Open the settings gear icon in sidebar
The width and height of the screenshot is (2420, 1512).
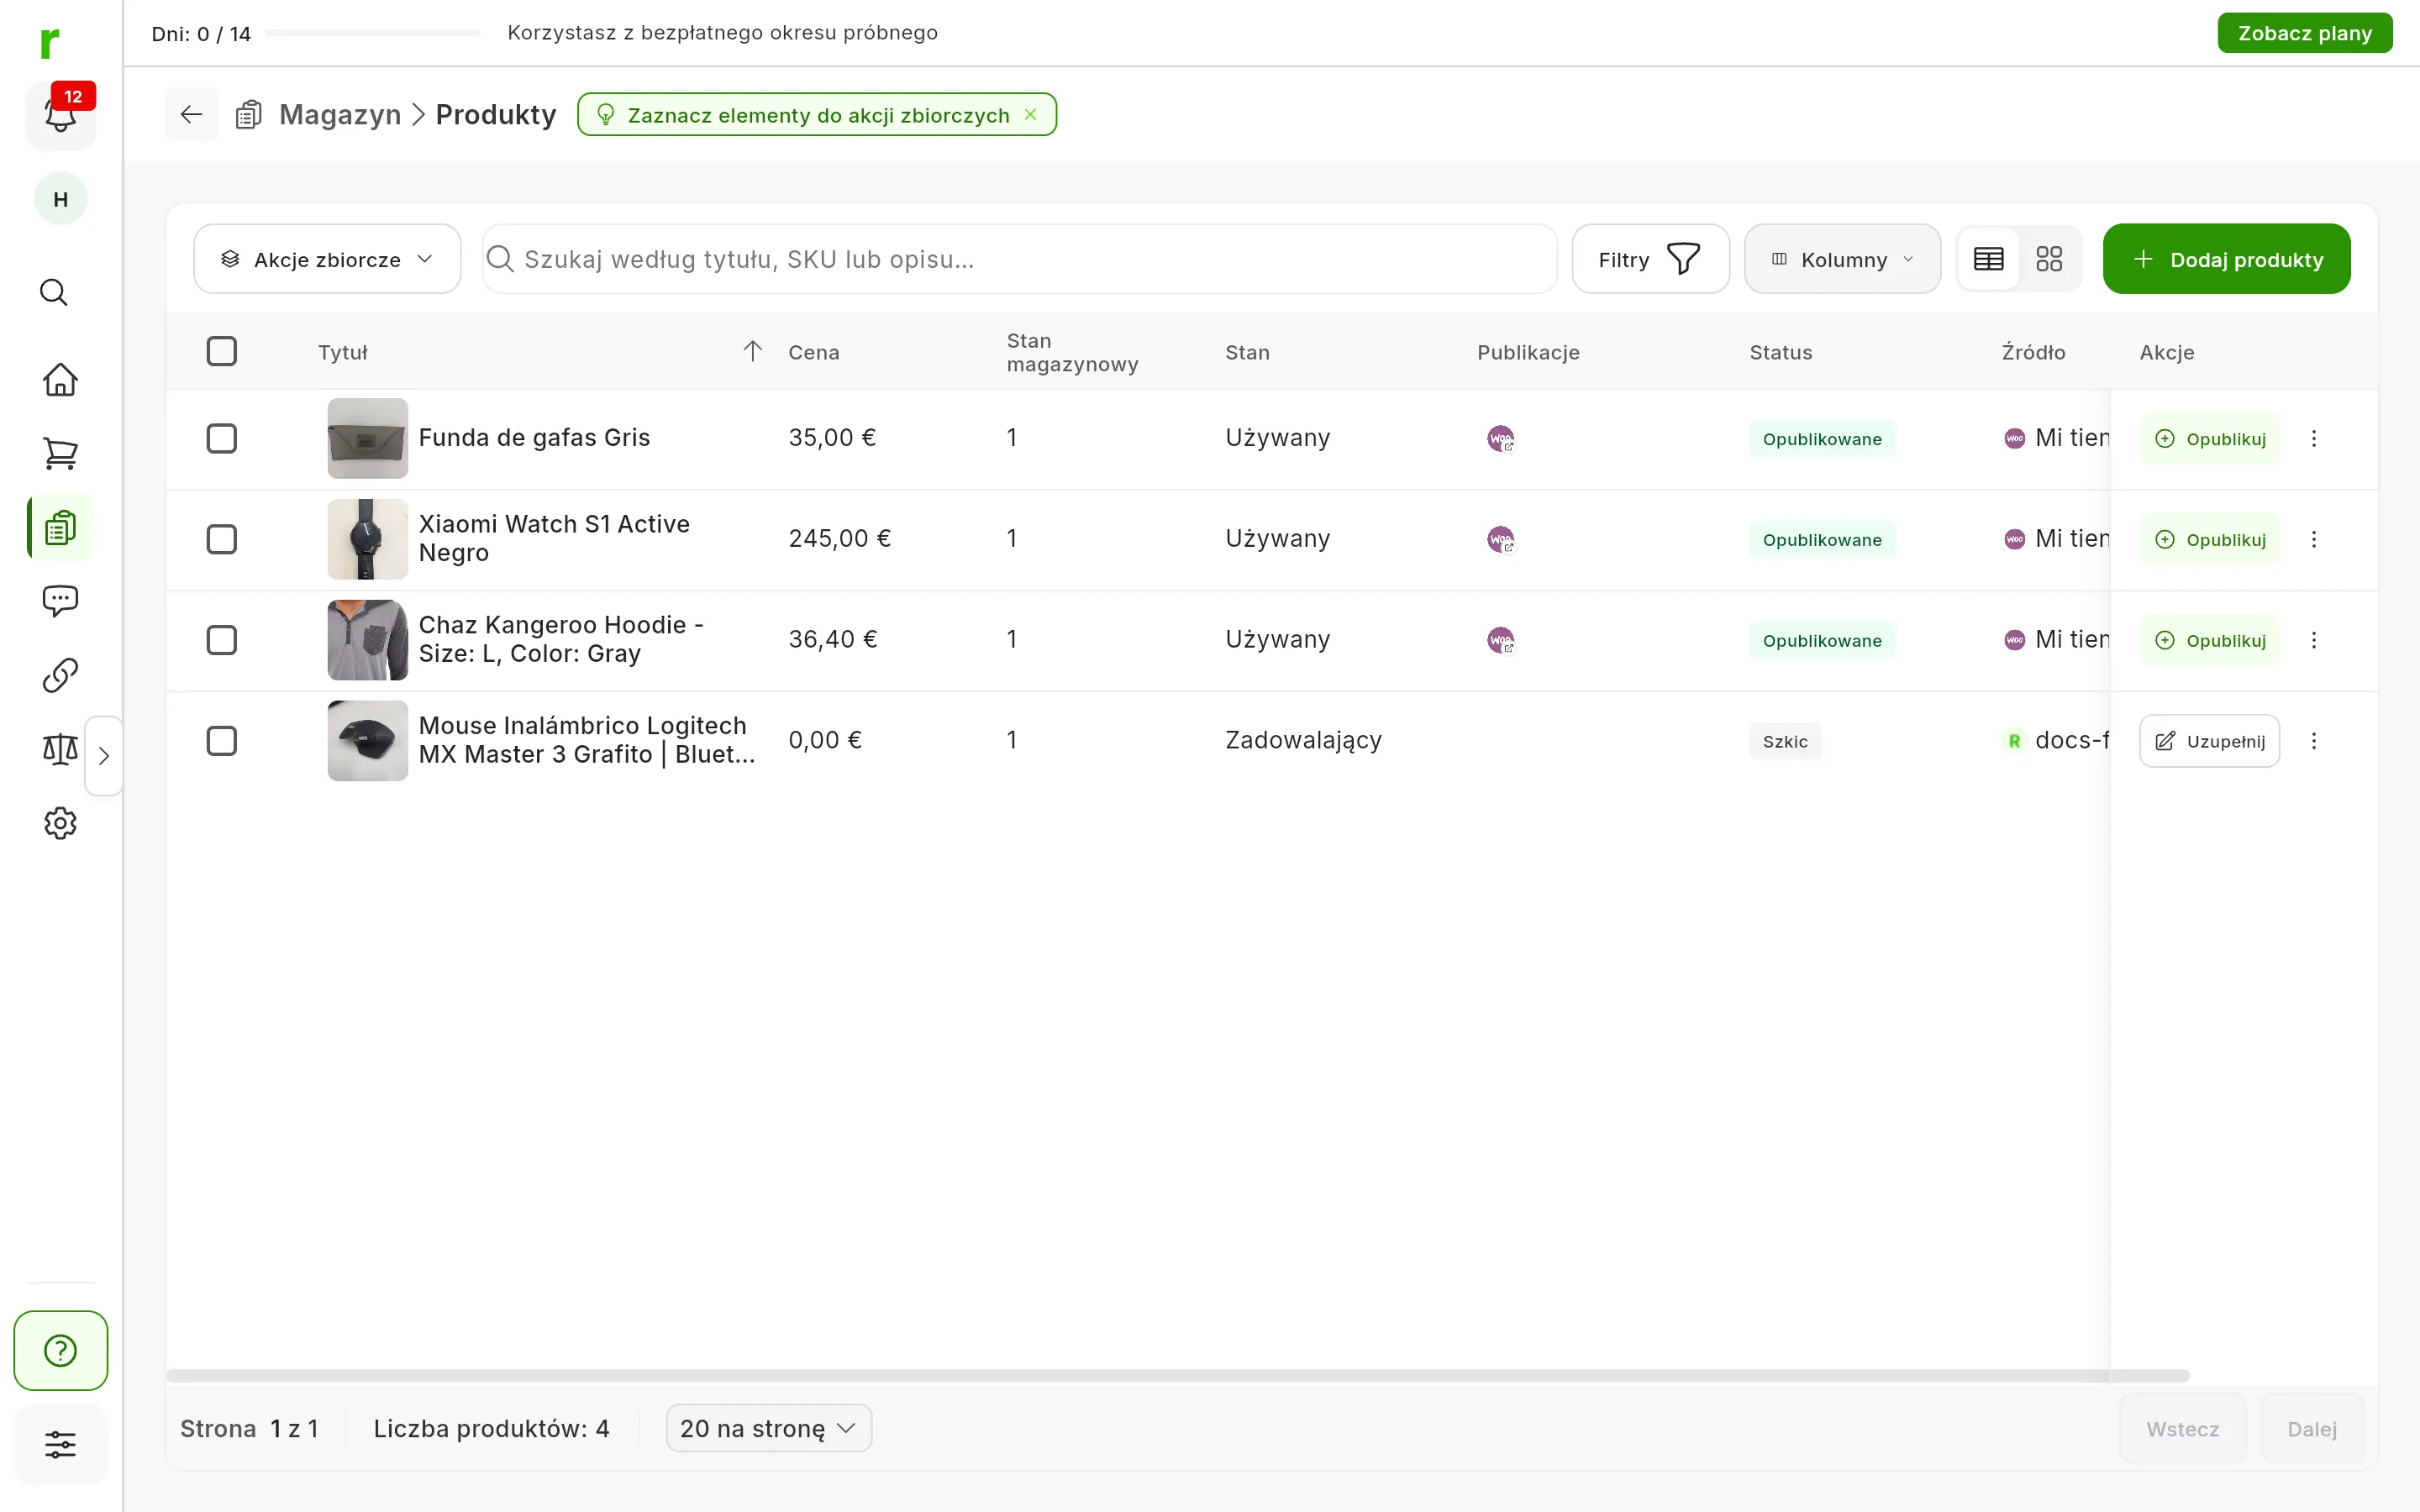(60, 823)
